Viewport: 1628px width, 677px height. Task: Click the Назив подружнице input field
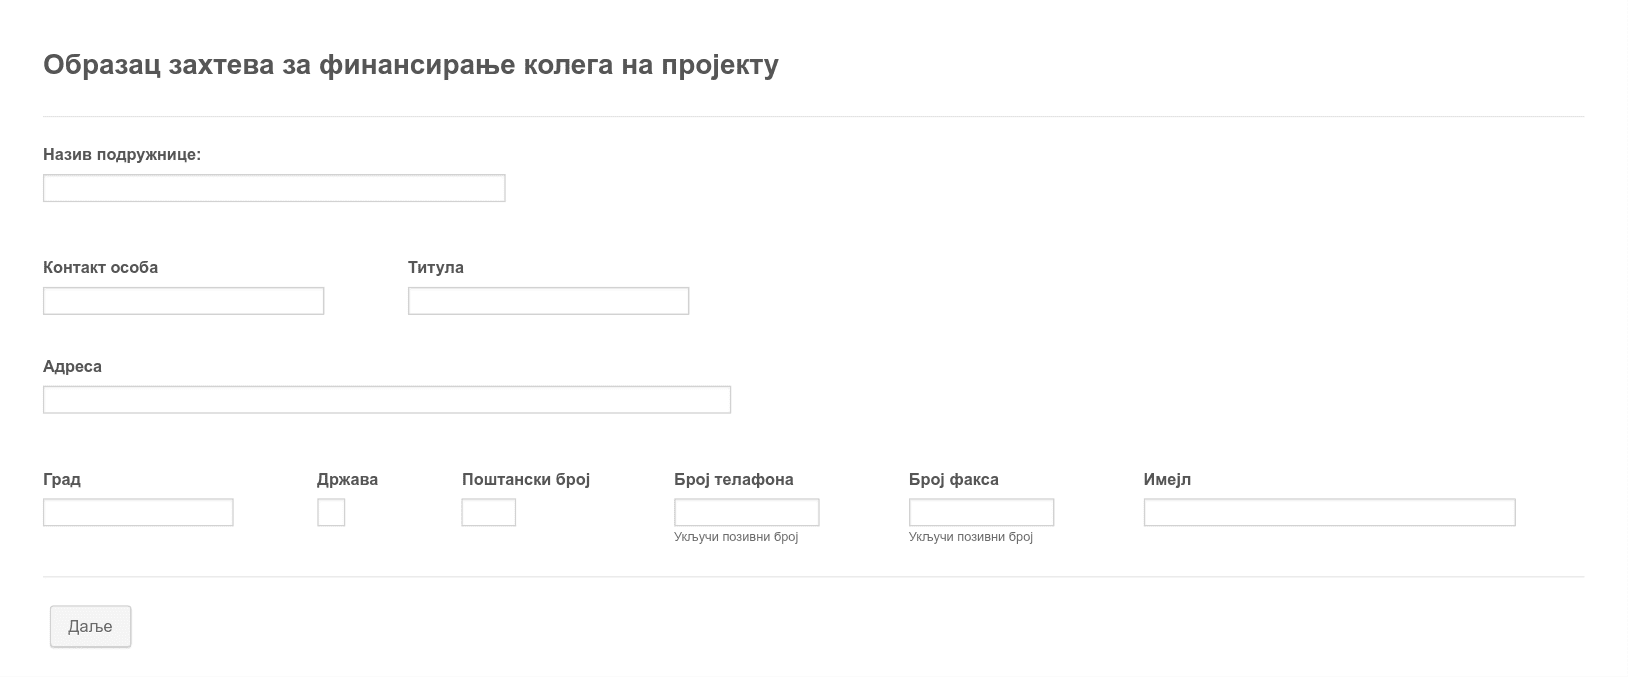pyautogui.click(x=274, y=188)
